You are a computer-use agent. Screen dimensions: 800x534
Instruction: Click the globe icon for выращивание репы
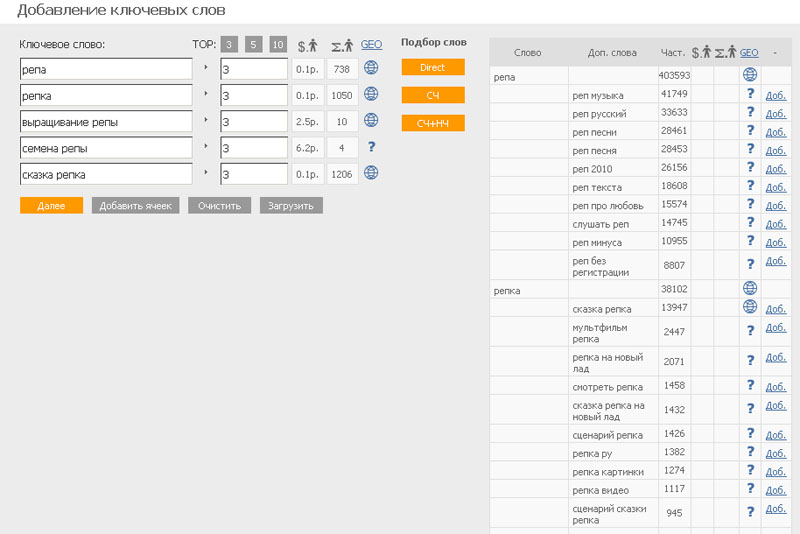[x=371, y=120]
